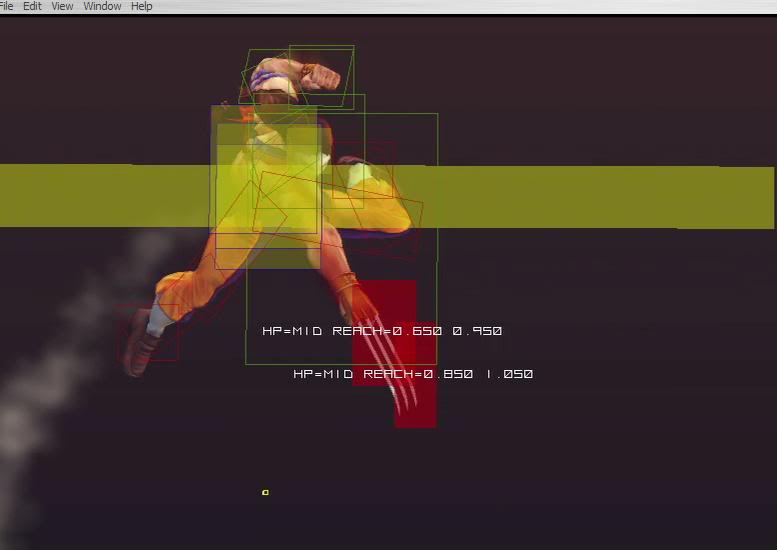Open the Window menu
This screenshot has width=777, height=550.
click(x=102, y=6)
